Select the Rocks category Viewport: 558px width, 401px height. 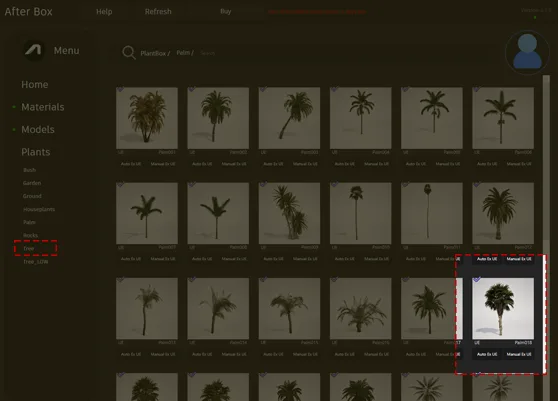tap(30, 235)
